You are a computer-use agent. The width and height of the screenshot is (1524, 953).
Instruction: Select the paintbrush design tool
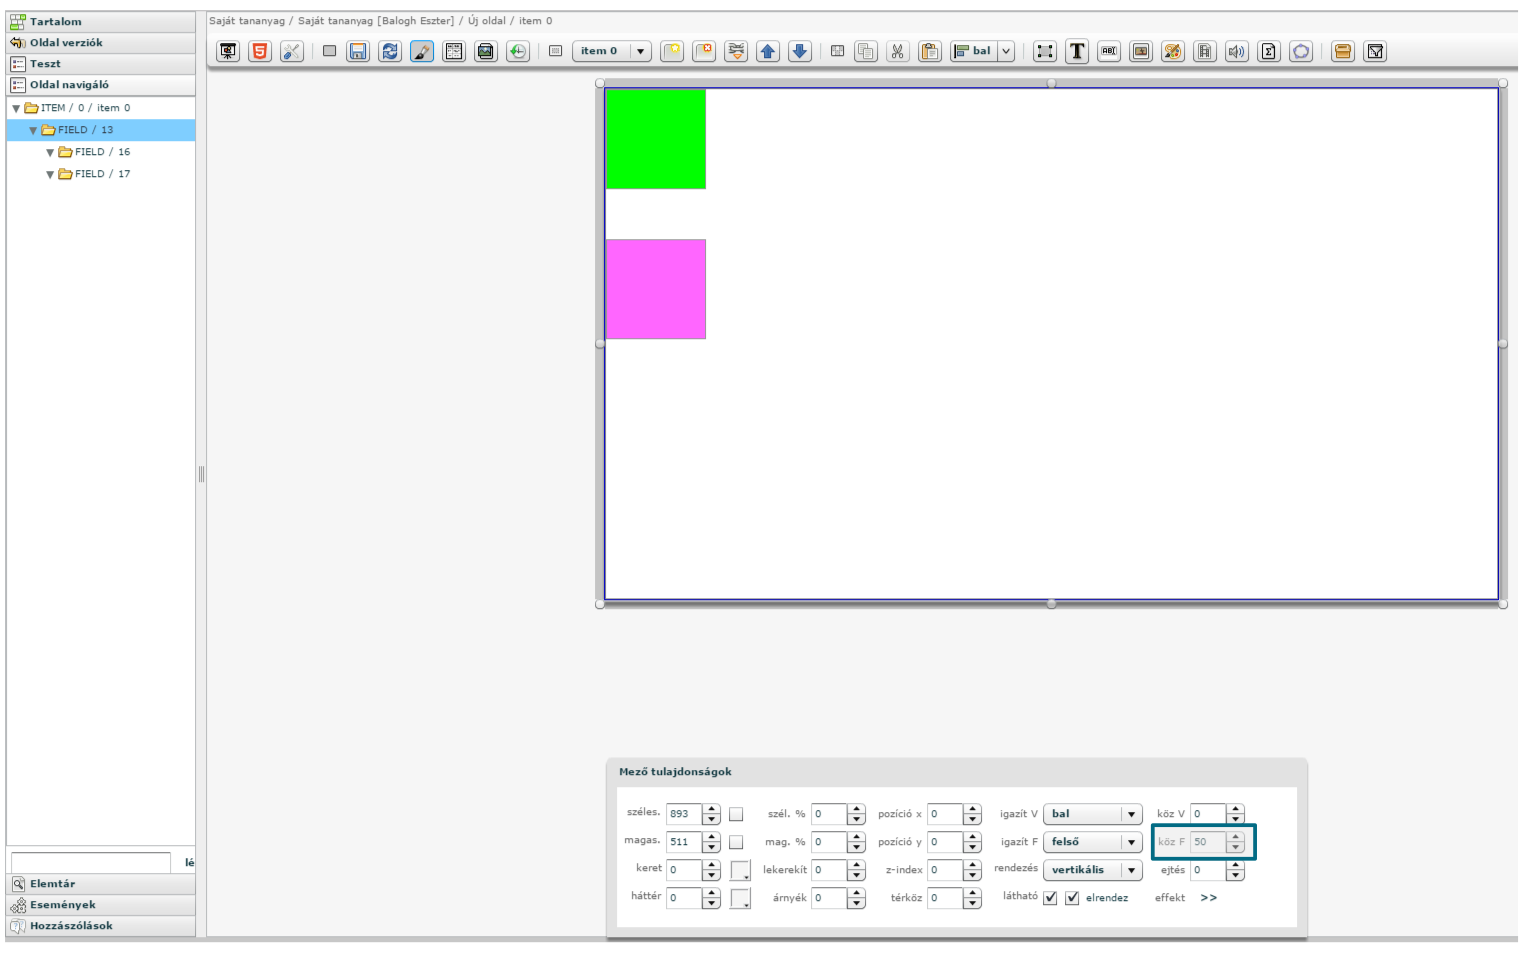click(422, 51)
